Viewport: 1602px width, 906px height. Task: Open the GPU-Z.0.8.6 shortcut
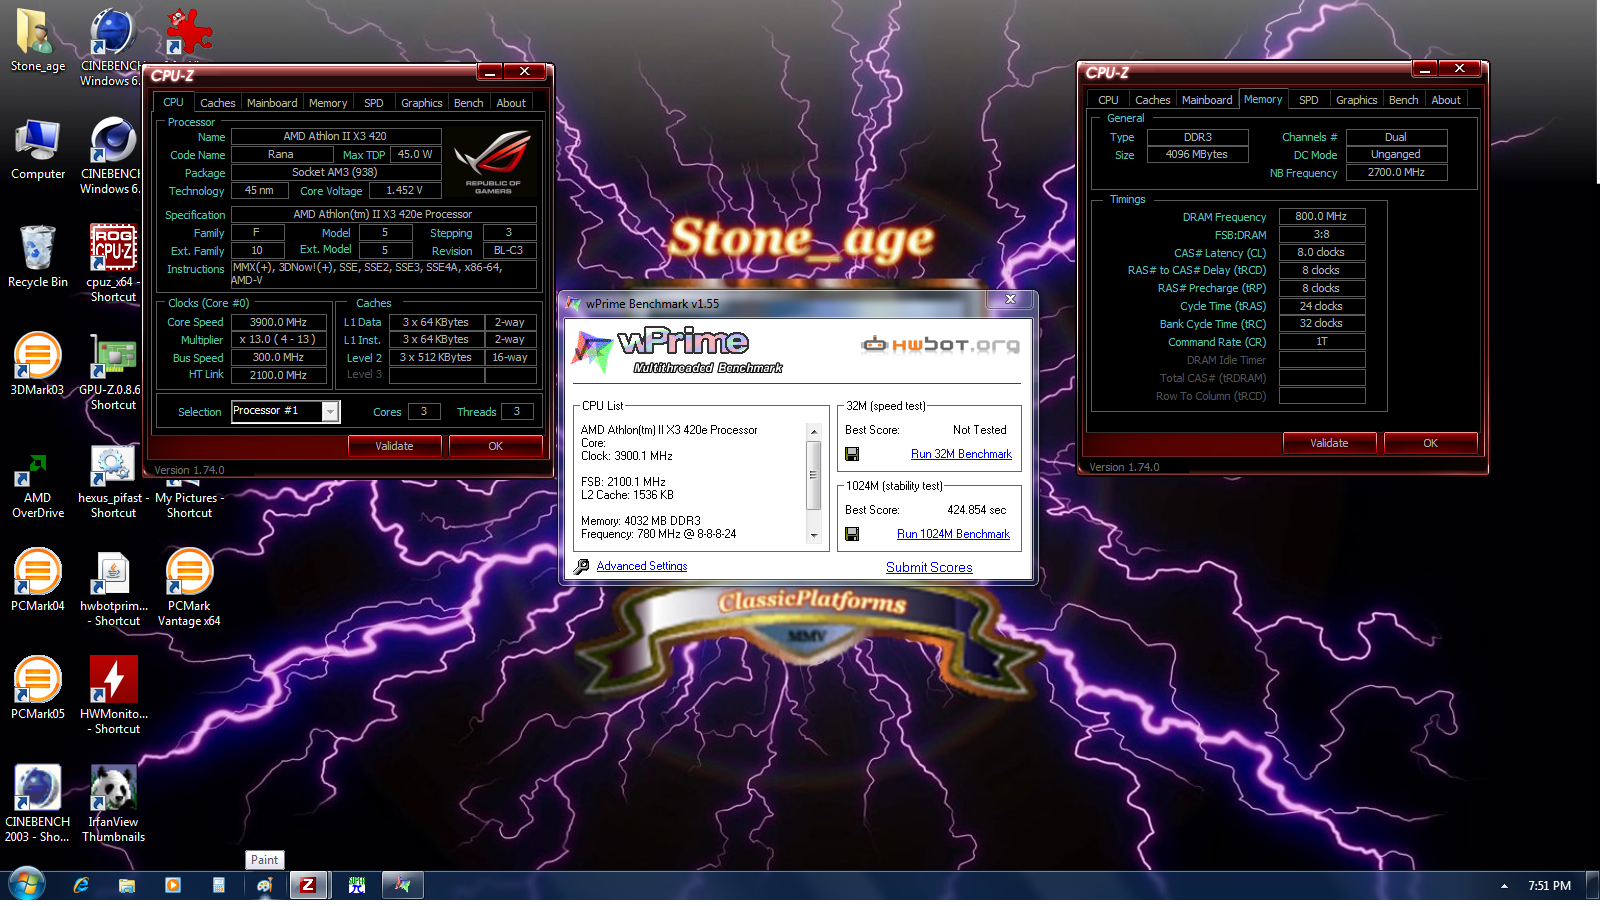pos(113,371)
